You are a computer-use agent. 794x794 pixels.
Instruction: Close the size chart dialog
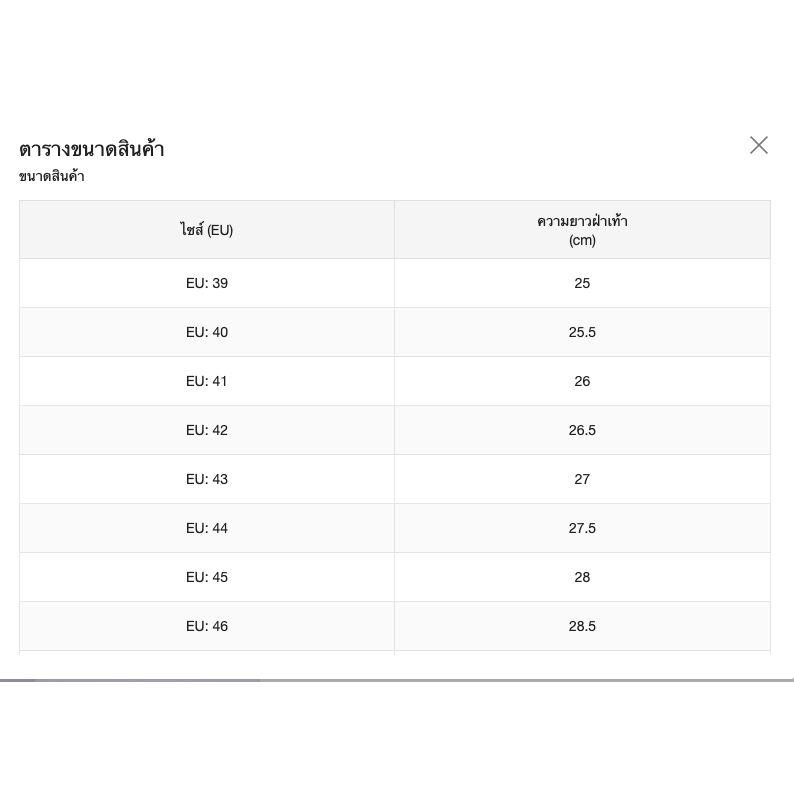759,145
